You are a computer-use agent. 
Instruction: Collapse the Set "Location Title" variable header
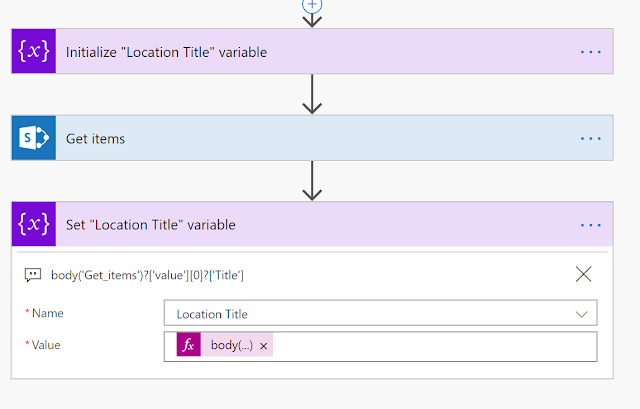(x=300, y=224)
